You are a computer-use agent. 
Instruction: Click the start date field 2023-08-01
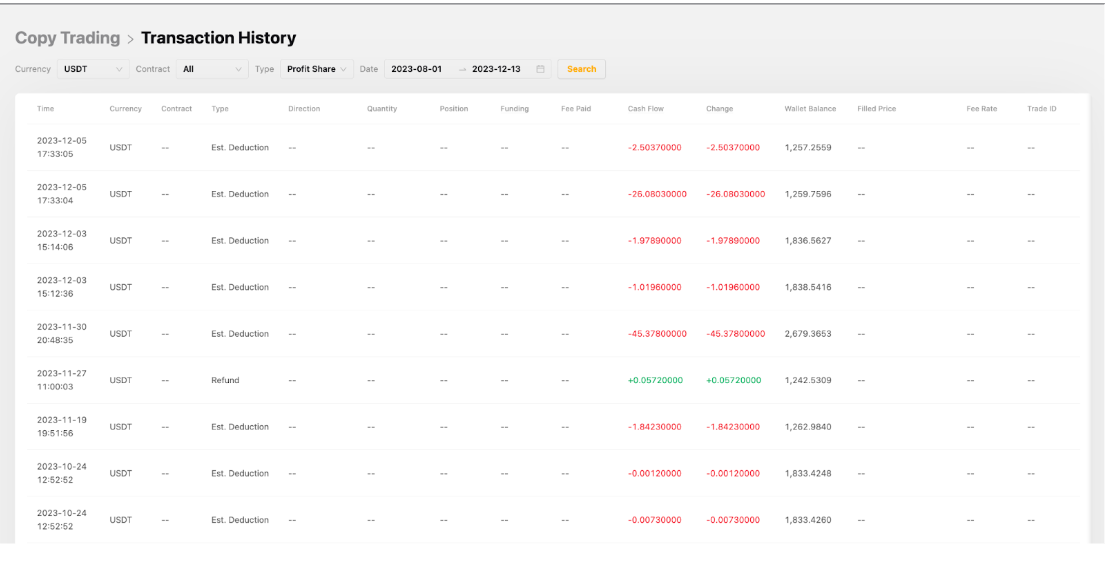(416, 69)
